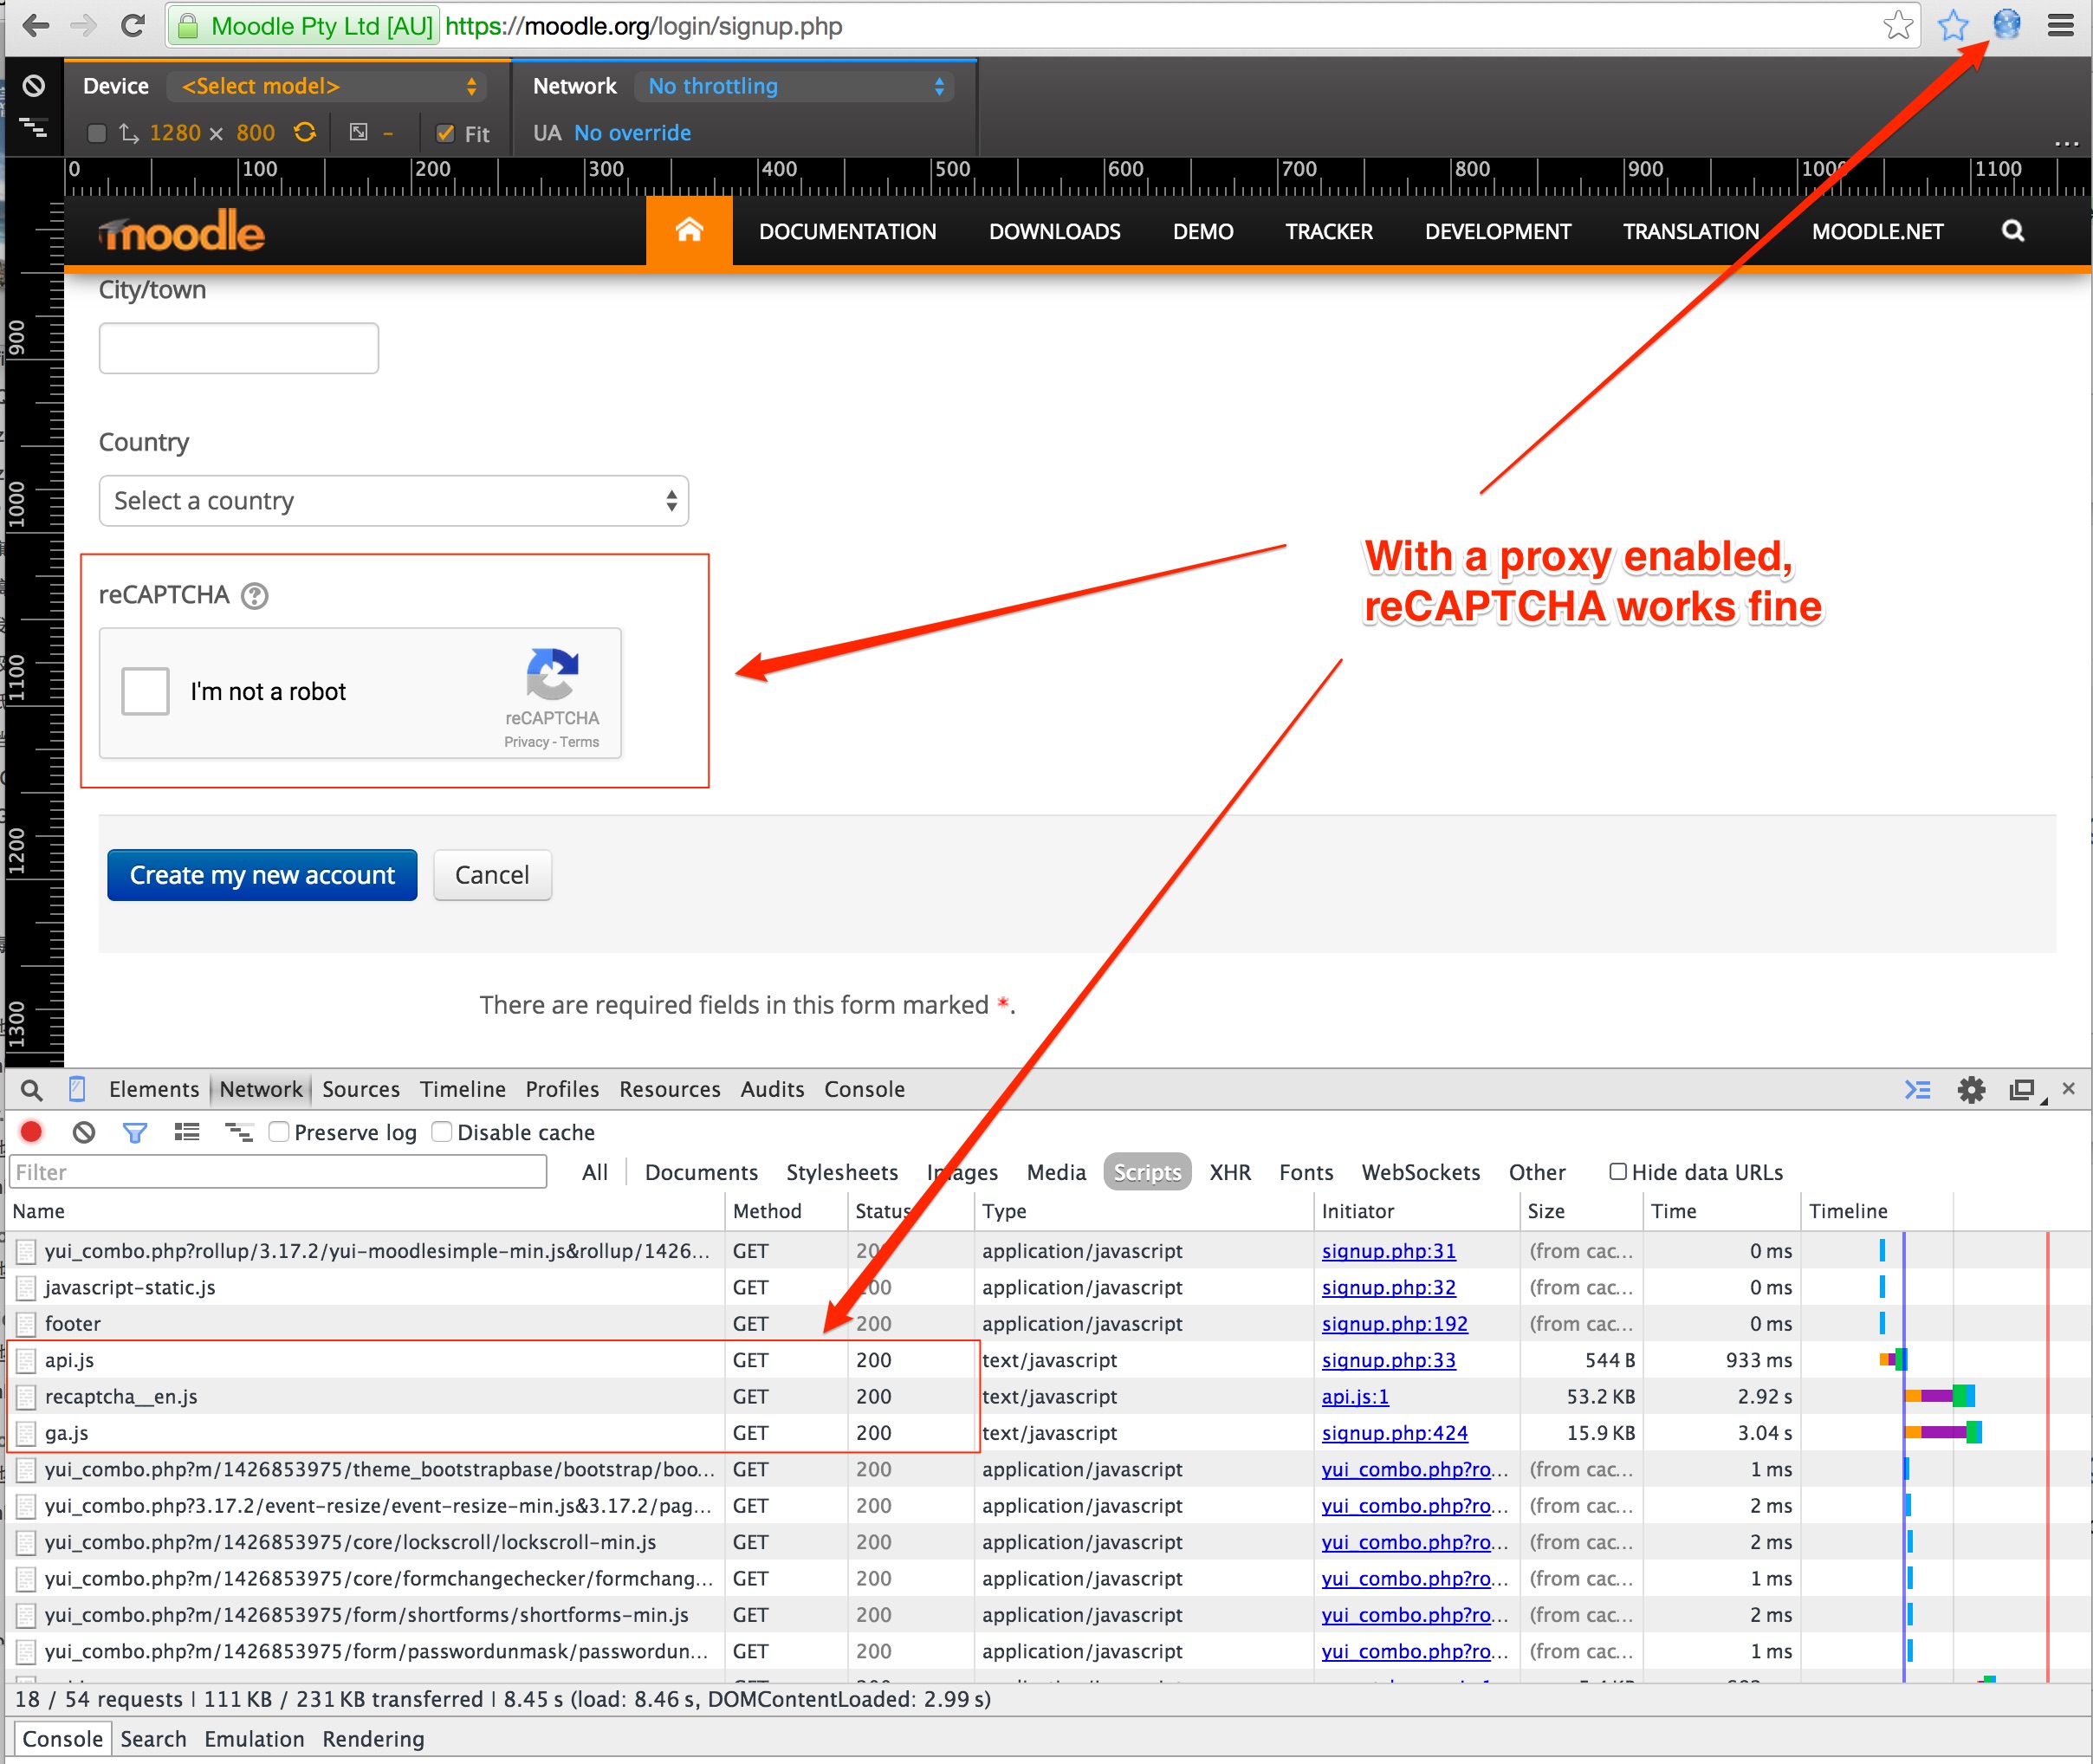Click the Moodle logo

182,232
